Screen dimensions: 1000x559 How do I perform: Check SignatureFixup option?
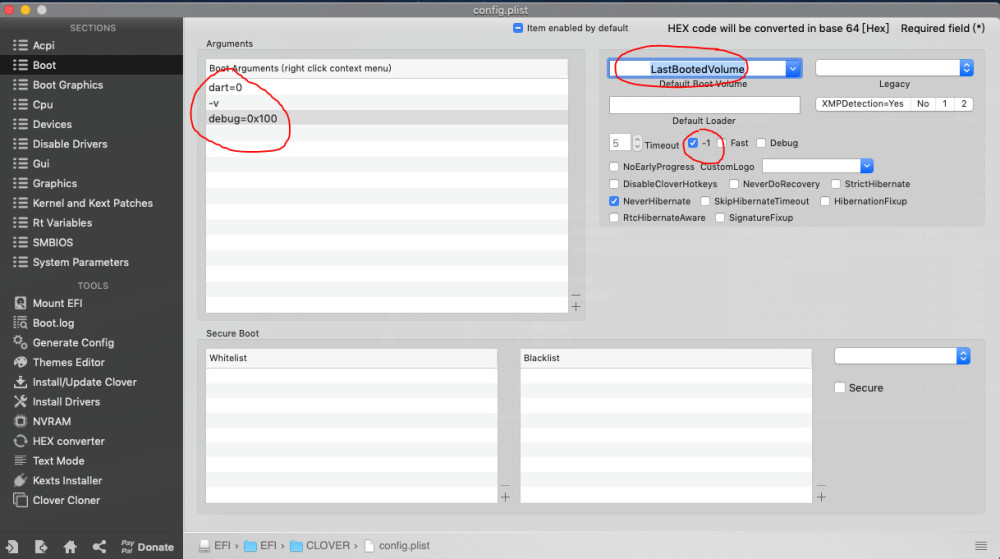click(x=720, y=217)
